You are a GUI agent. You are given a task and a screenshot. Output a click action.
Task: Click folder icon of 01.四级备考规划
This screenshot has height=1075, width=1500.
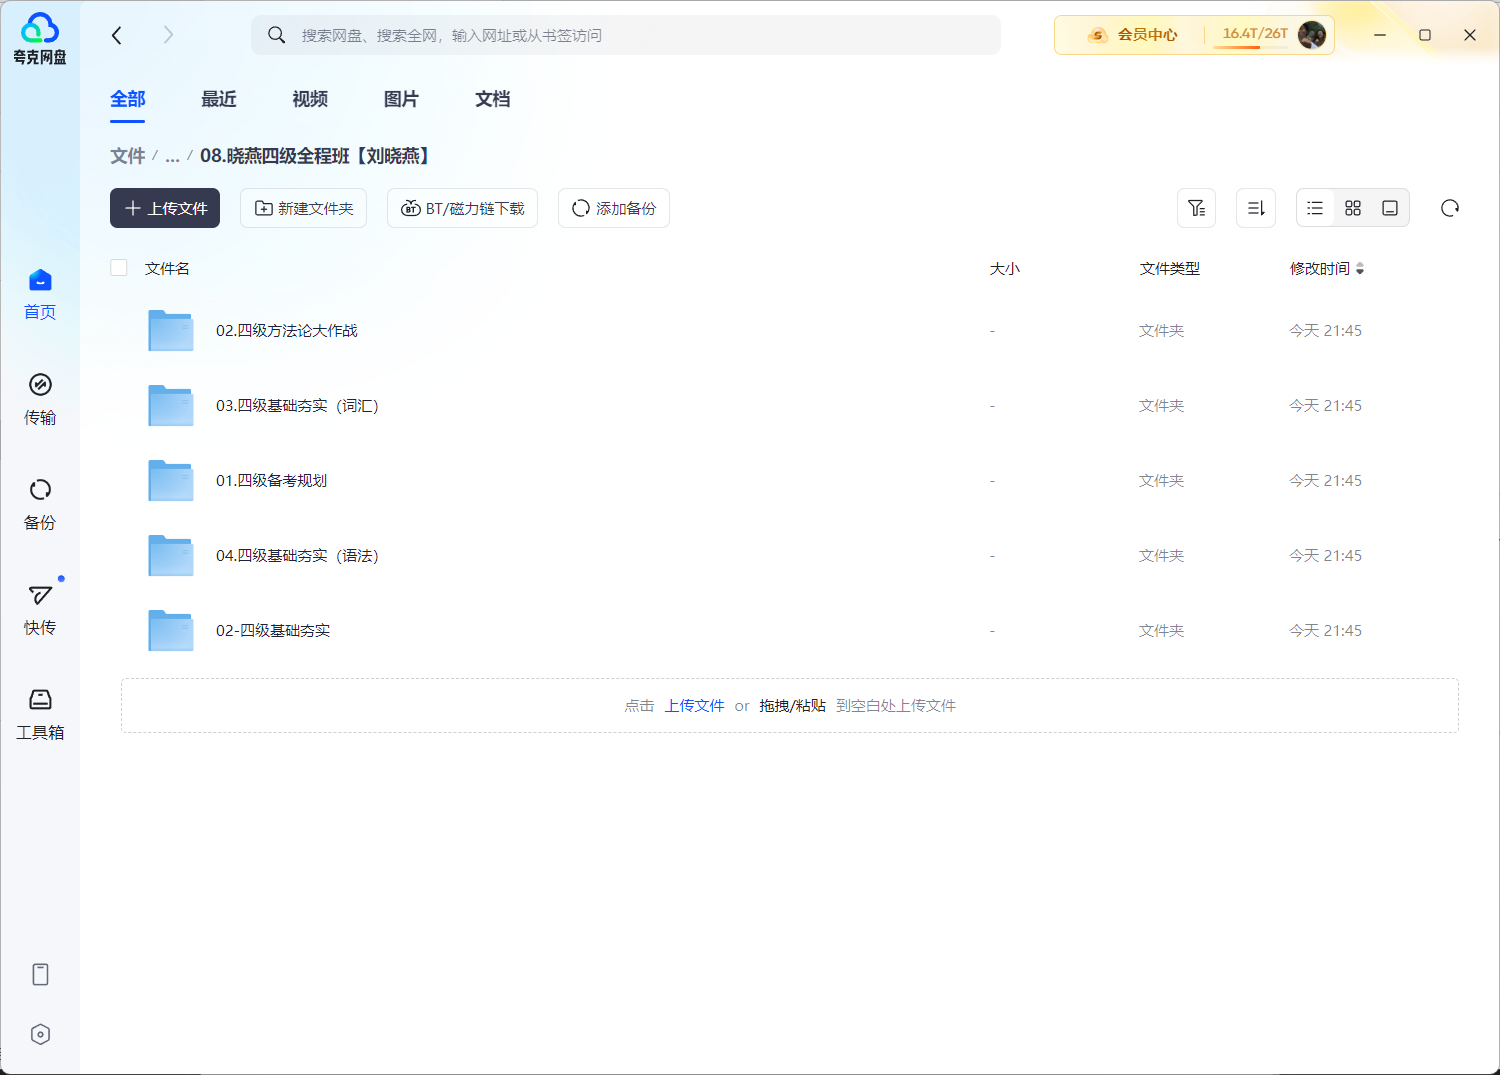[171, 480]
